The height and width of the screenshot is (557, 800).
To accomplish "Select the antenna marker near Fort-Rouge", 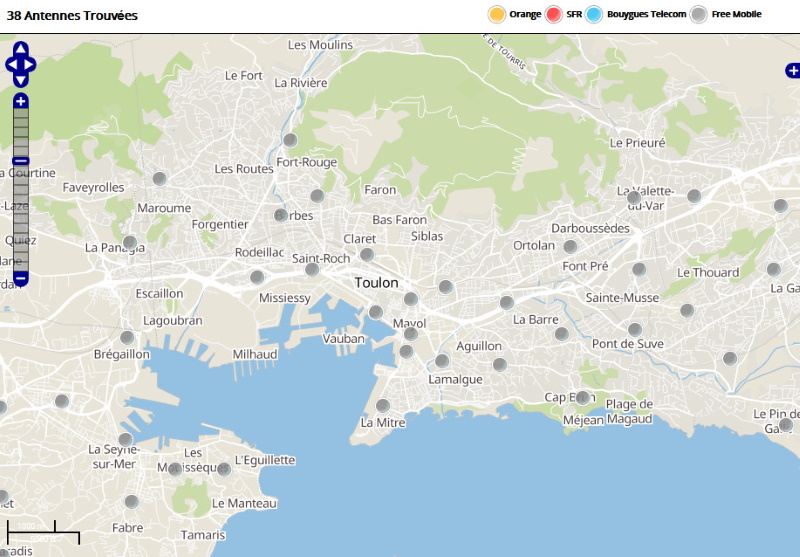I will pyautogui.click(x=290, y=140).
